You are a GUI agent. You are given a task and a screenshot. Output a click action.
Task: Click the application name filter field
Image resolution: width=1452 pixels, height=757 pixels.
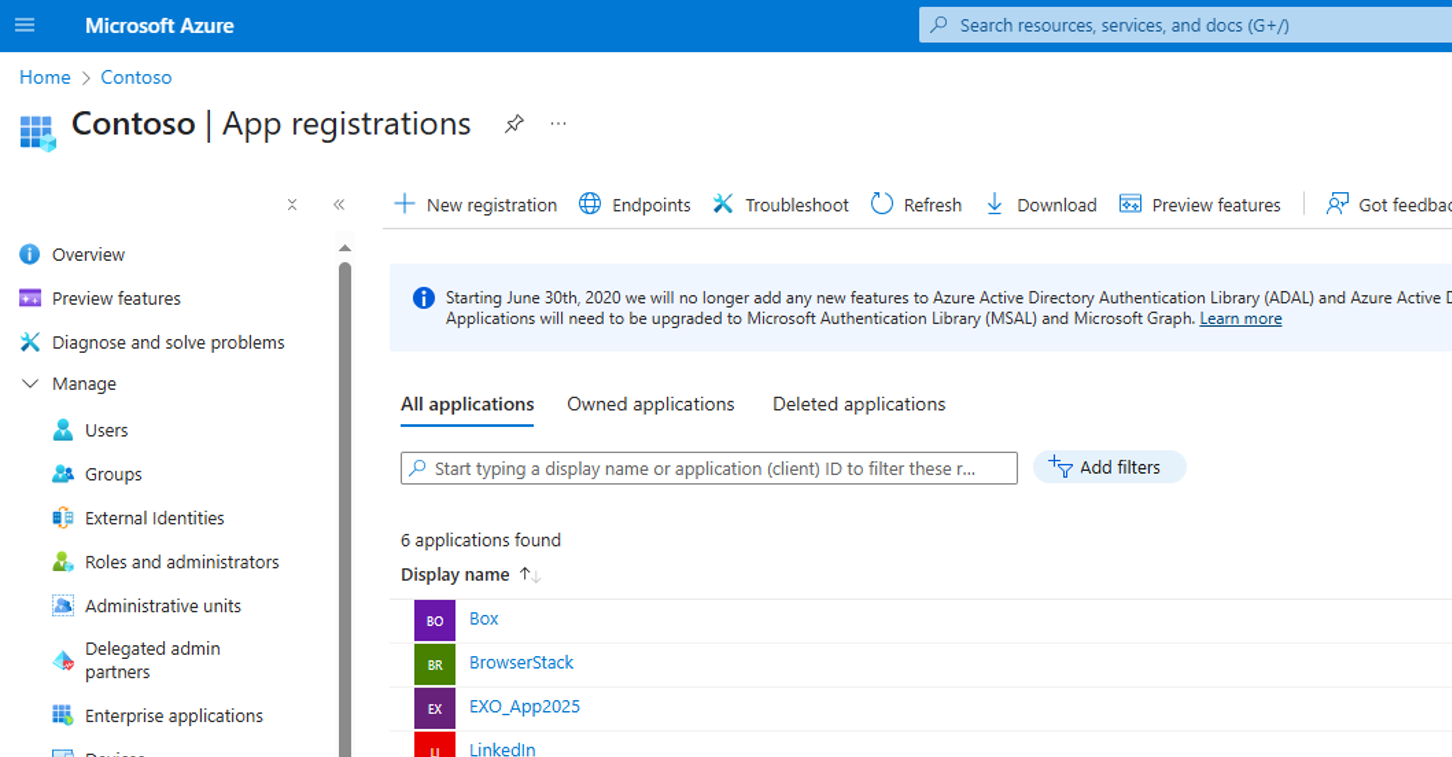(x=708, y=468)
